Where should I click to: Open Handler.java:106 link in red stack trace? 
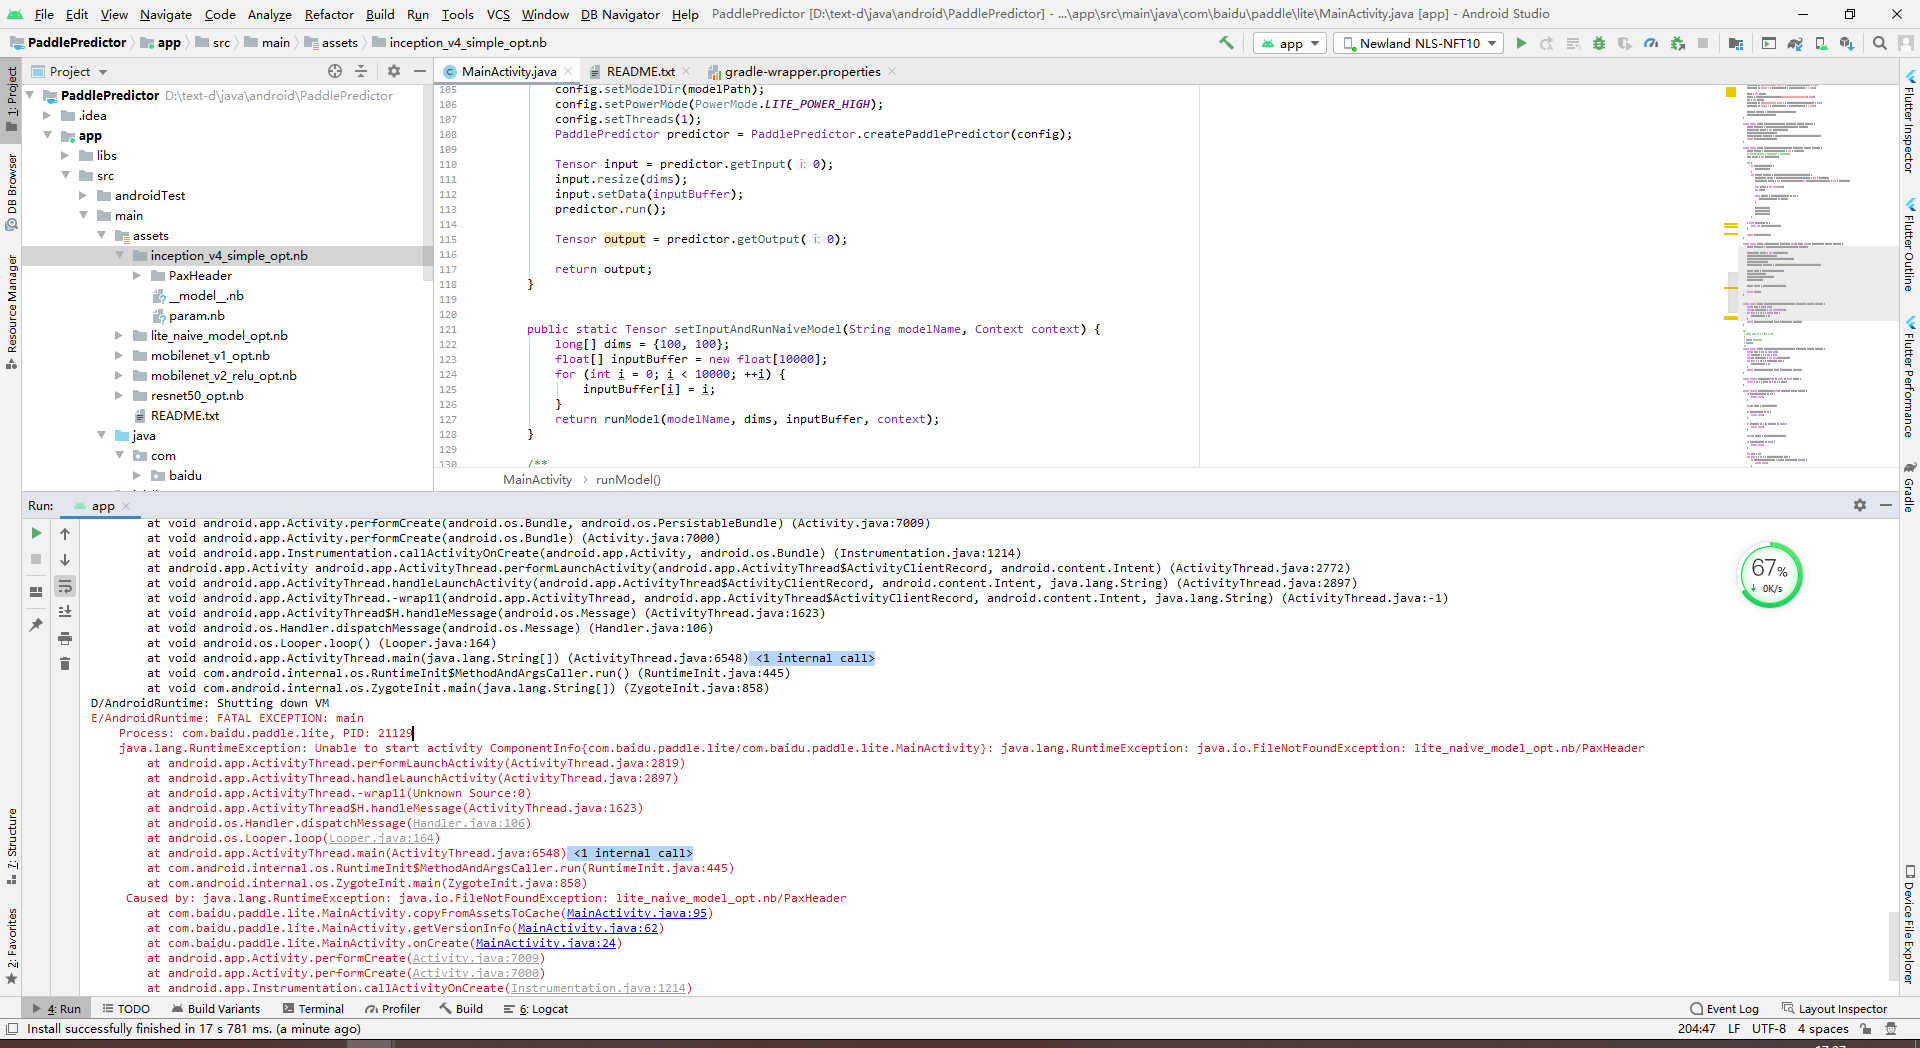tap(468, 823)
